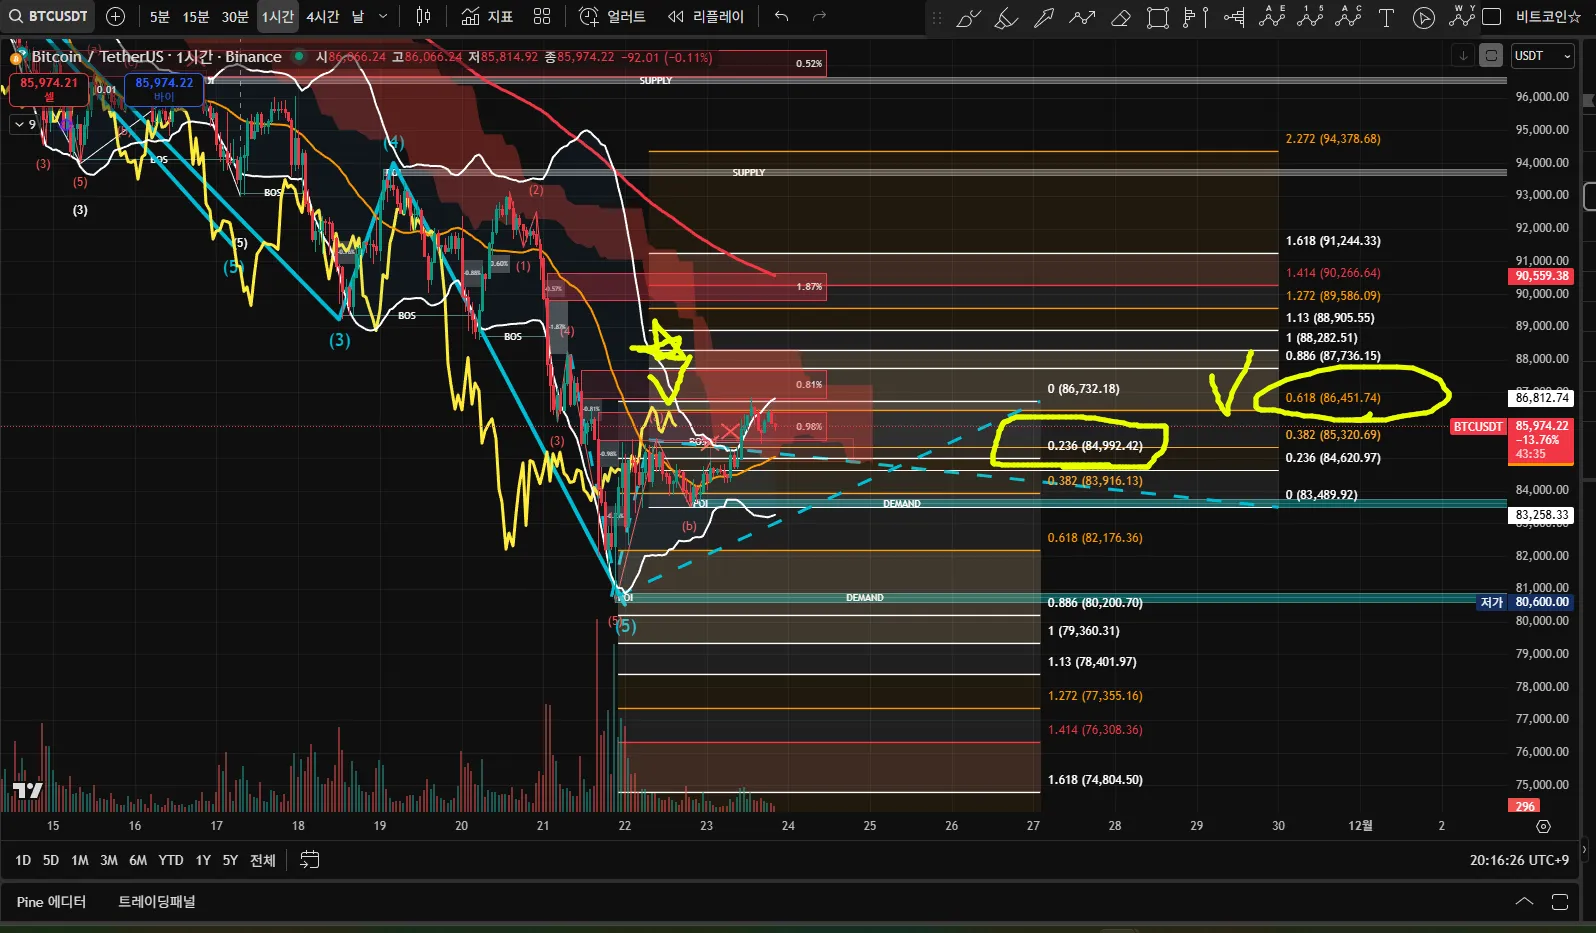Toggle the auto-scale button beside USDT
Image resolution: width=1596 pixels, height=933 pixels.
point(1491,56)
